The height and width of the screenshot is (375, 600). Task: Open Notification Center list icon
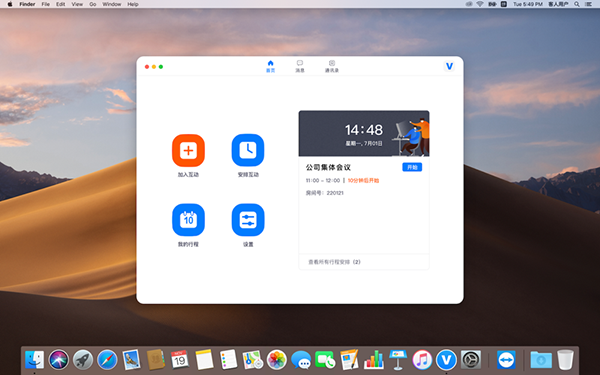click(x=589, y=4)
